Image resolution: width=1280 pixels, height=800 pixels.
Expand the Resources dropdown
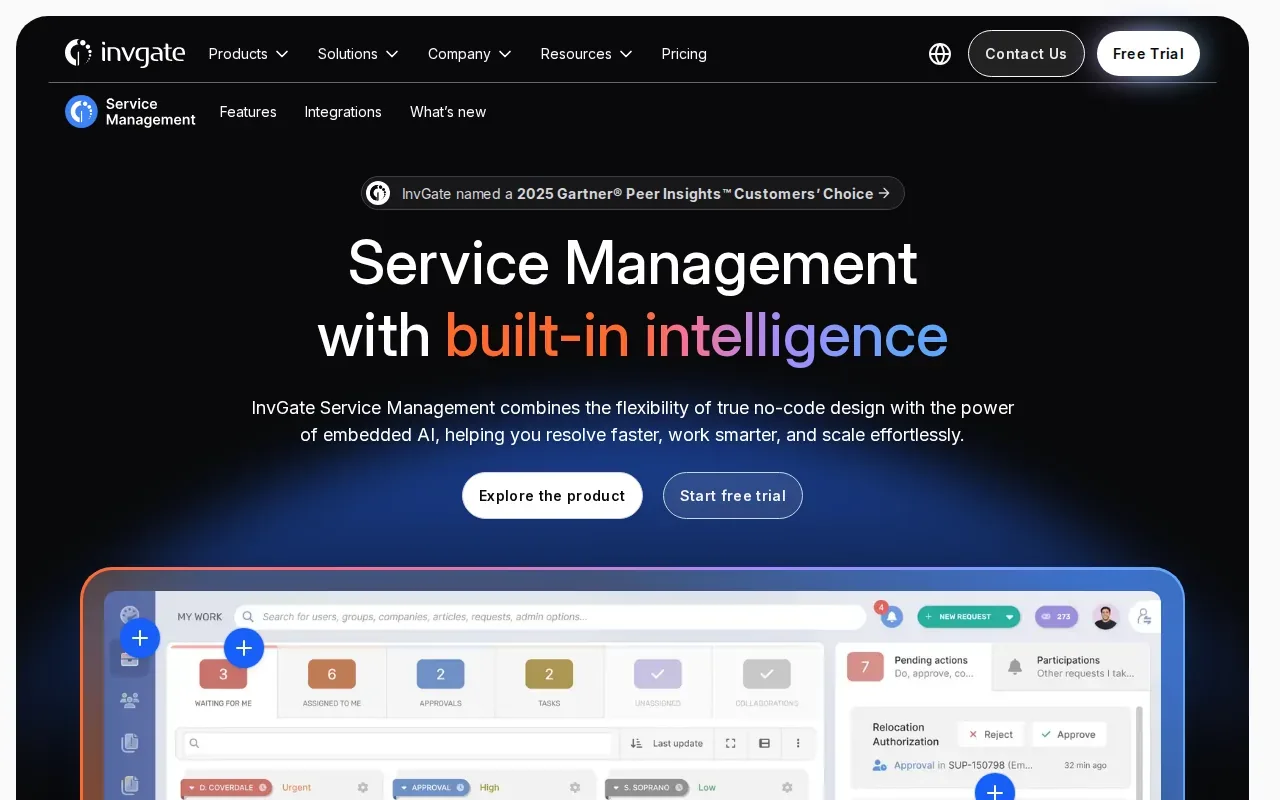(x=587, y=54)
